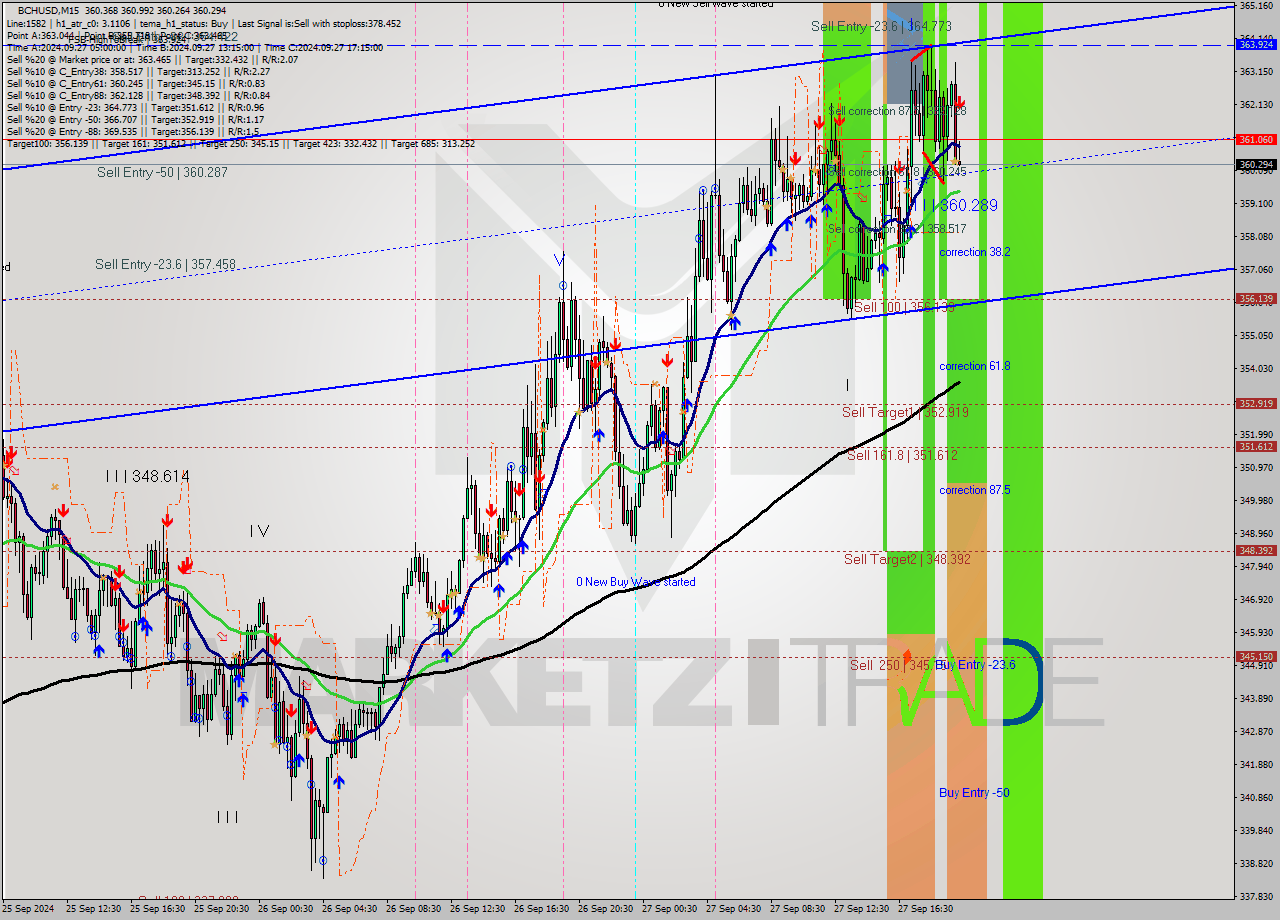Select the 'correction 38.2' label

pyautogui.click(x=974, y=252)
